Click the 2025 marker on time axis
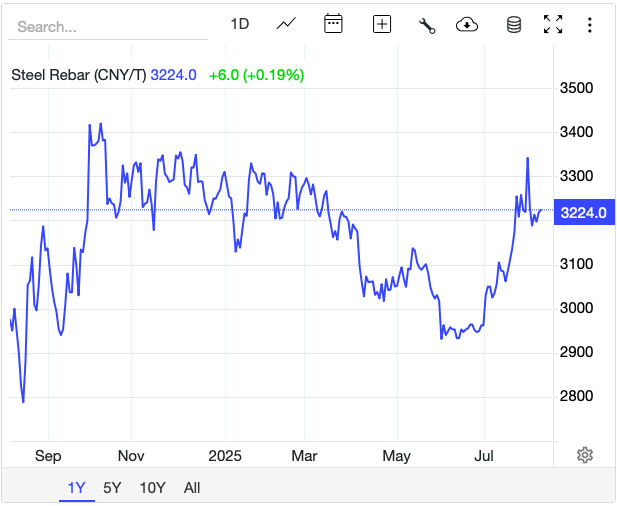The height and width of the screenshot is (506, 617). (224, 456)
